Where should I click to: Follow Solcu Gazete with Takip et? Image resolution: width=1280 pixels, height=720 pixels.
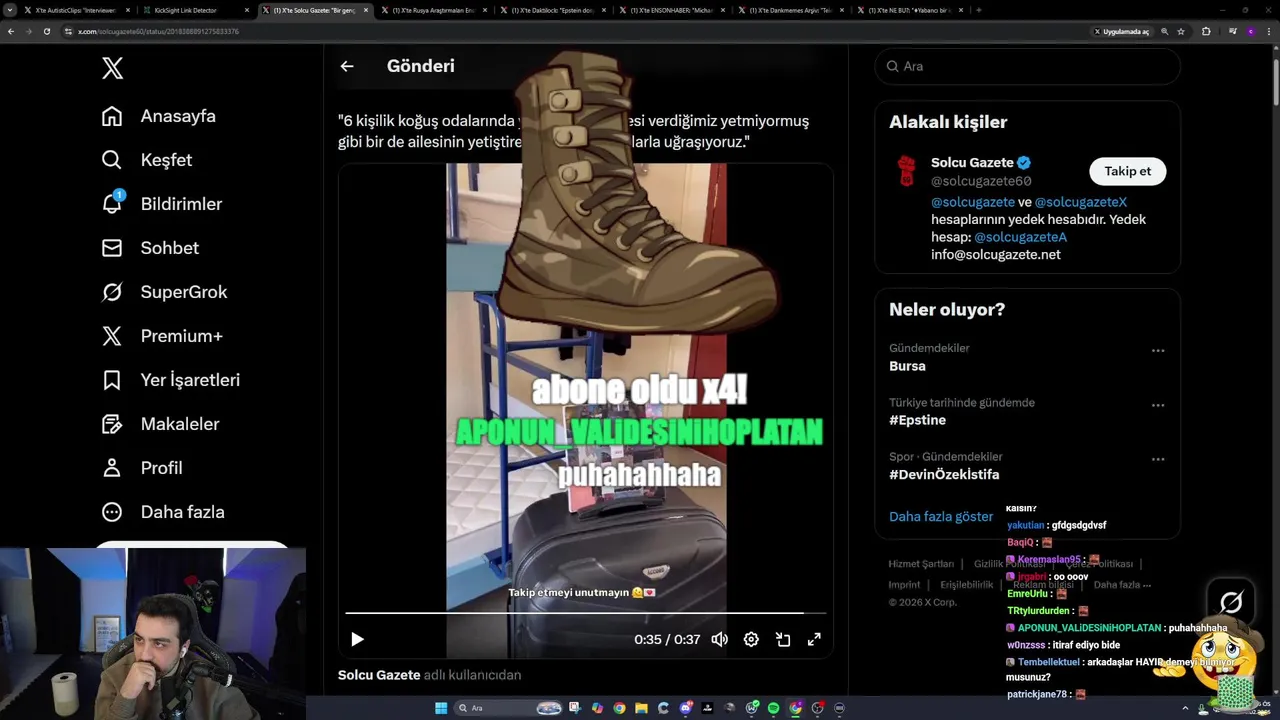1127,171
